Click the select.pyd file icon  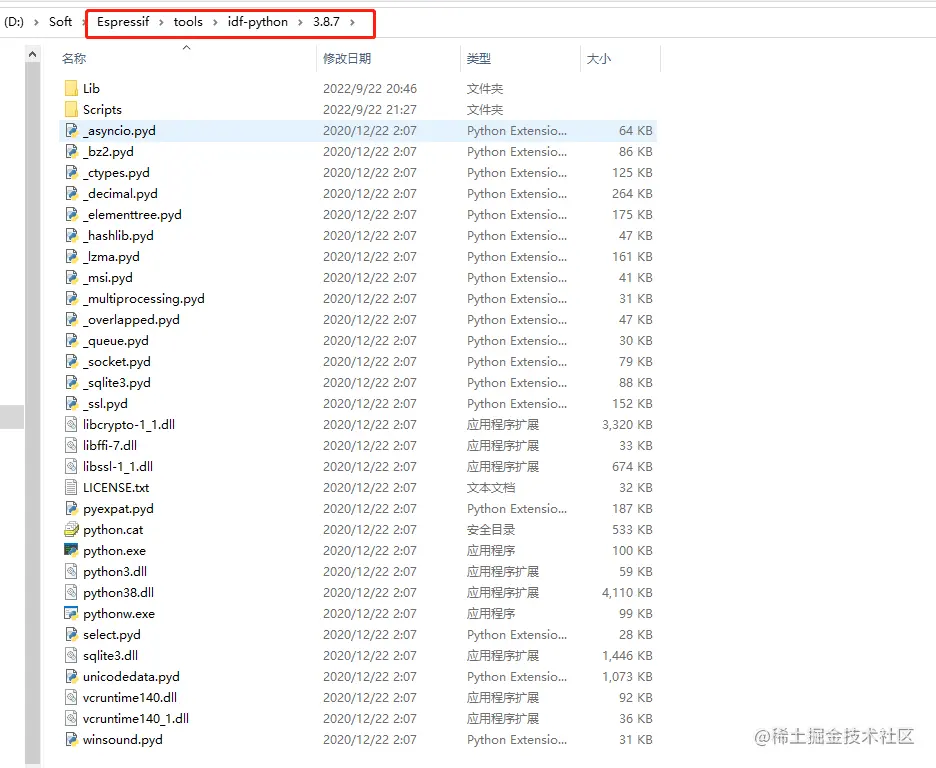click(71, 634)
